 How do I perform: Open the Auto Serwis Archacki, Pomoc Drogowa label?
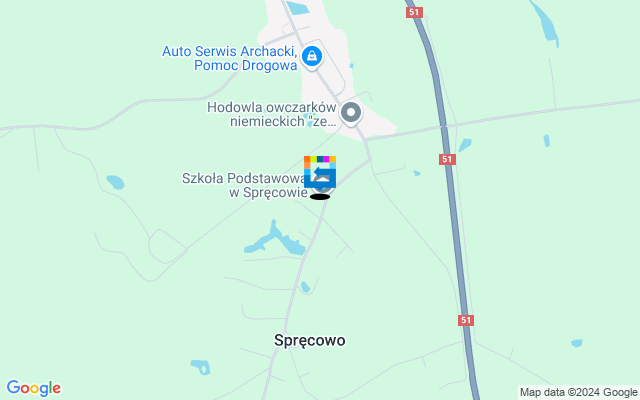point(229,58)
